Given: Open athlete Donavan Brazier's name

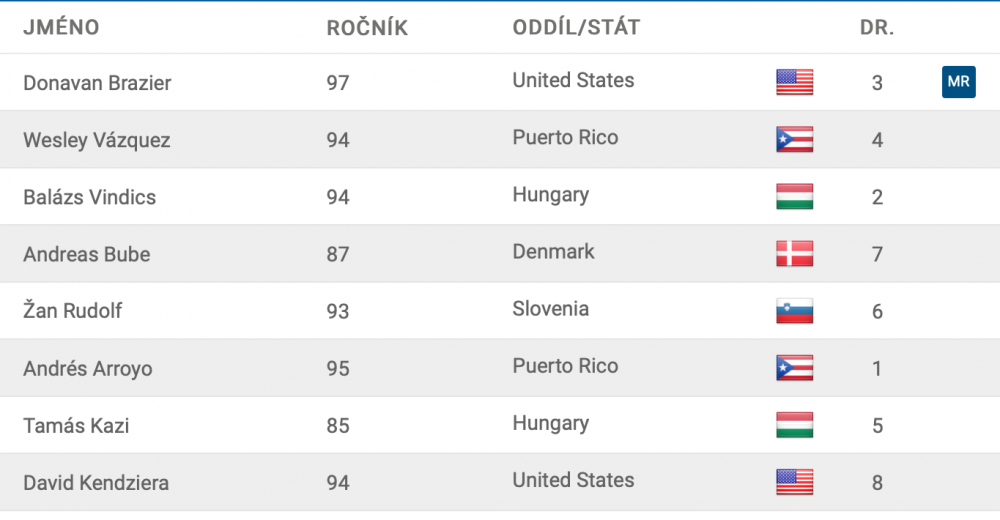Looking at the screenshot, I should tap(97, 83).
